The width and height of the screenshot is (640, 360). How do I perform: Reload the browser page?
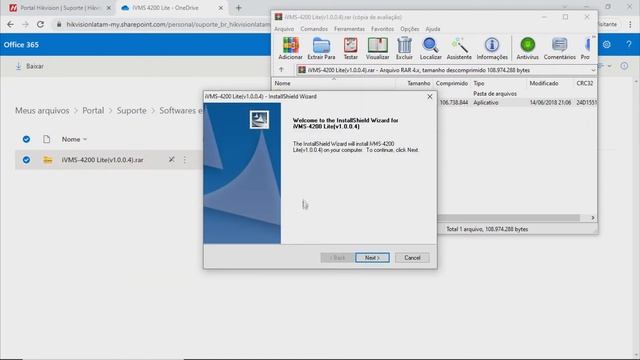(40, 24)
